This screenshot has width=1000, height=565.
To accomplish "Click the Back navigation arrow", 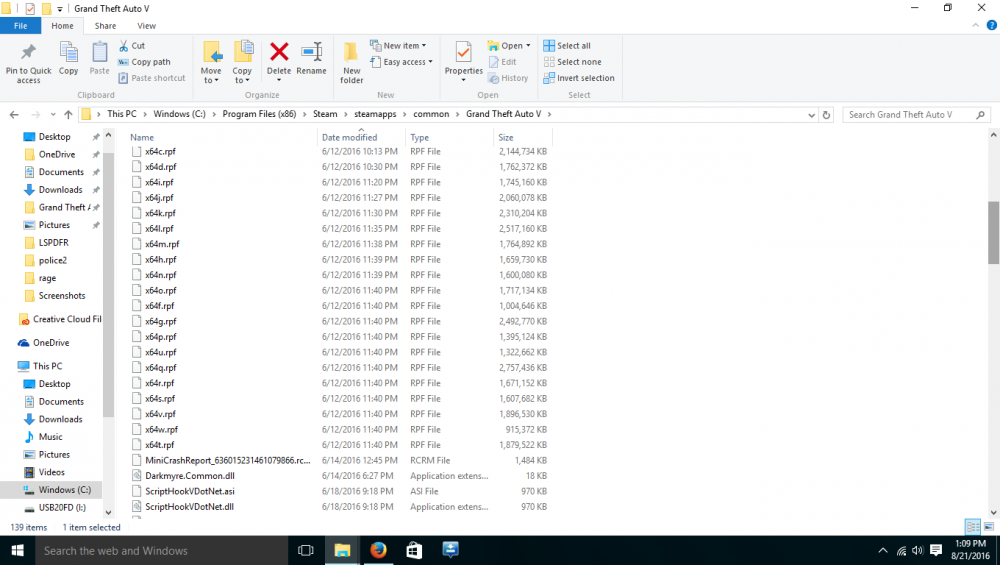I will (x=14, y=115).
